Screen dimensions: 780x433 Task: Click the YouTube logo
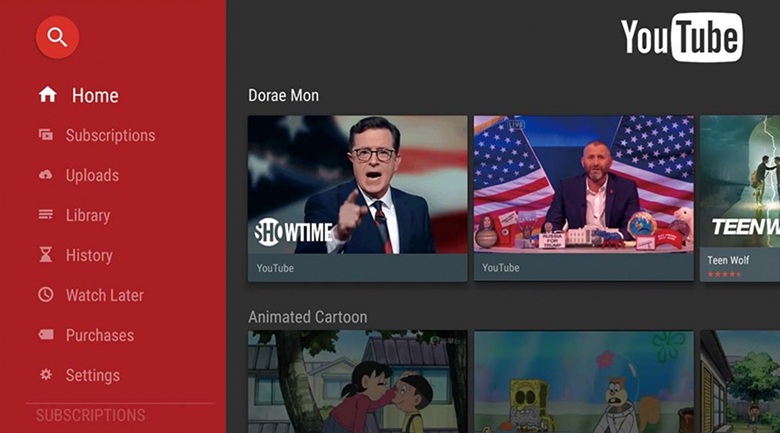pos(682,37)
